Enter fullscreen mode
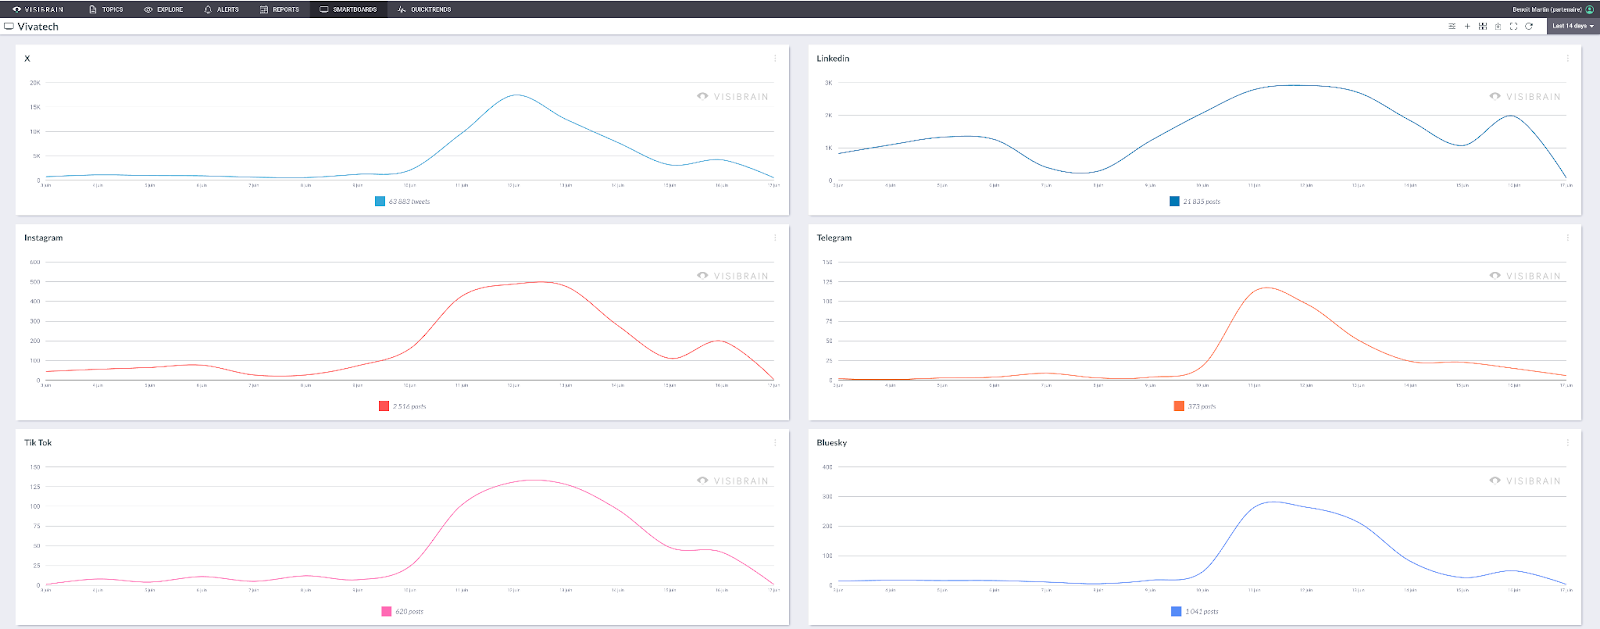The width and height of the screenshot is (1600, 629). (x=1513, y=26)
